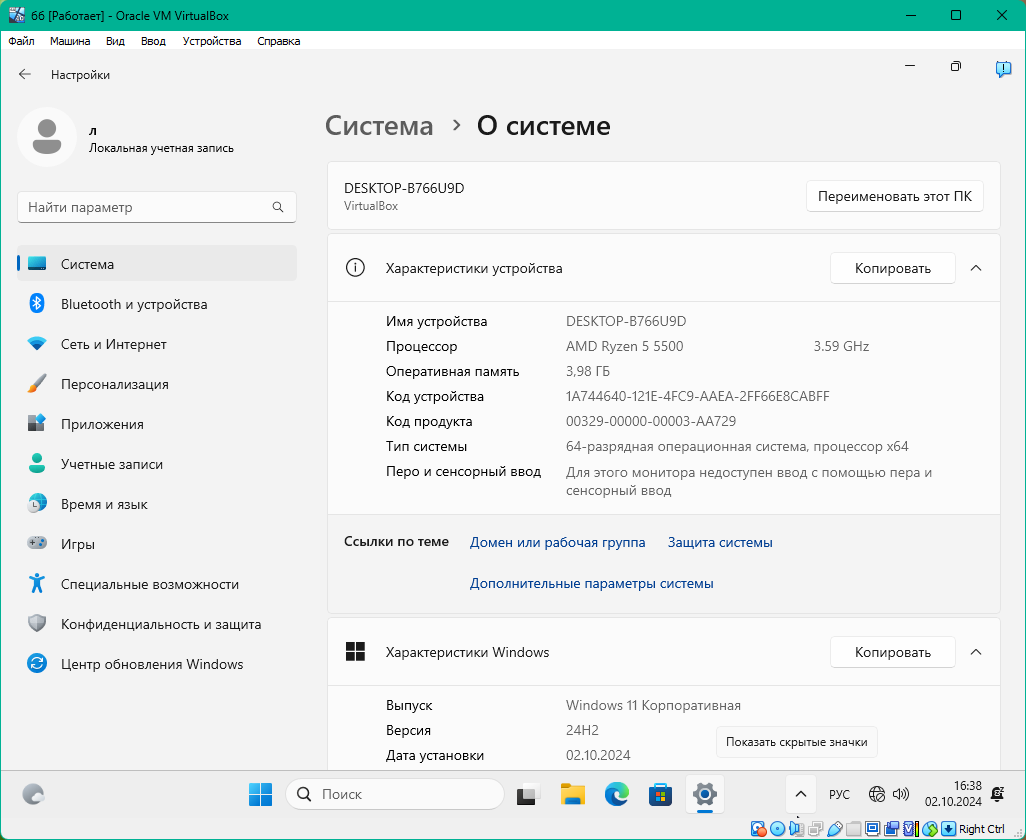Screen dimensions: 1026x840
Task: Click the Windows Start button
Action: [x=260, y=794]
